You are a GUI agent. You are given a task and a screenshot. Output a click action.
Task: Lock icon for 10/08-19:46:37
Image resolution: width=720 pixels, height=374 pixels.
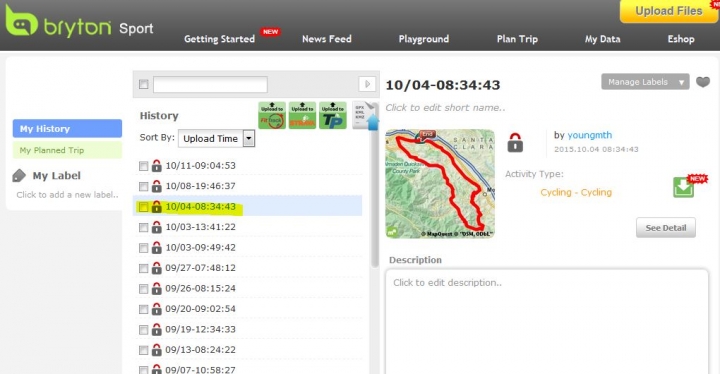[157, 186]
